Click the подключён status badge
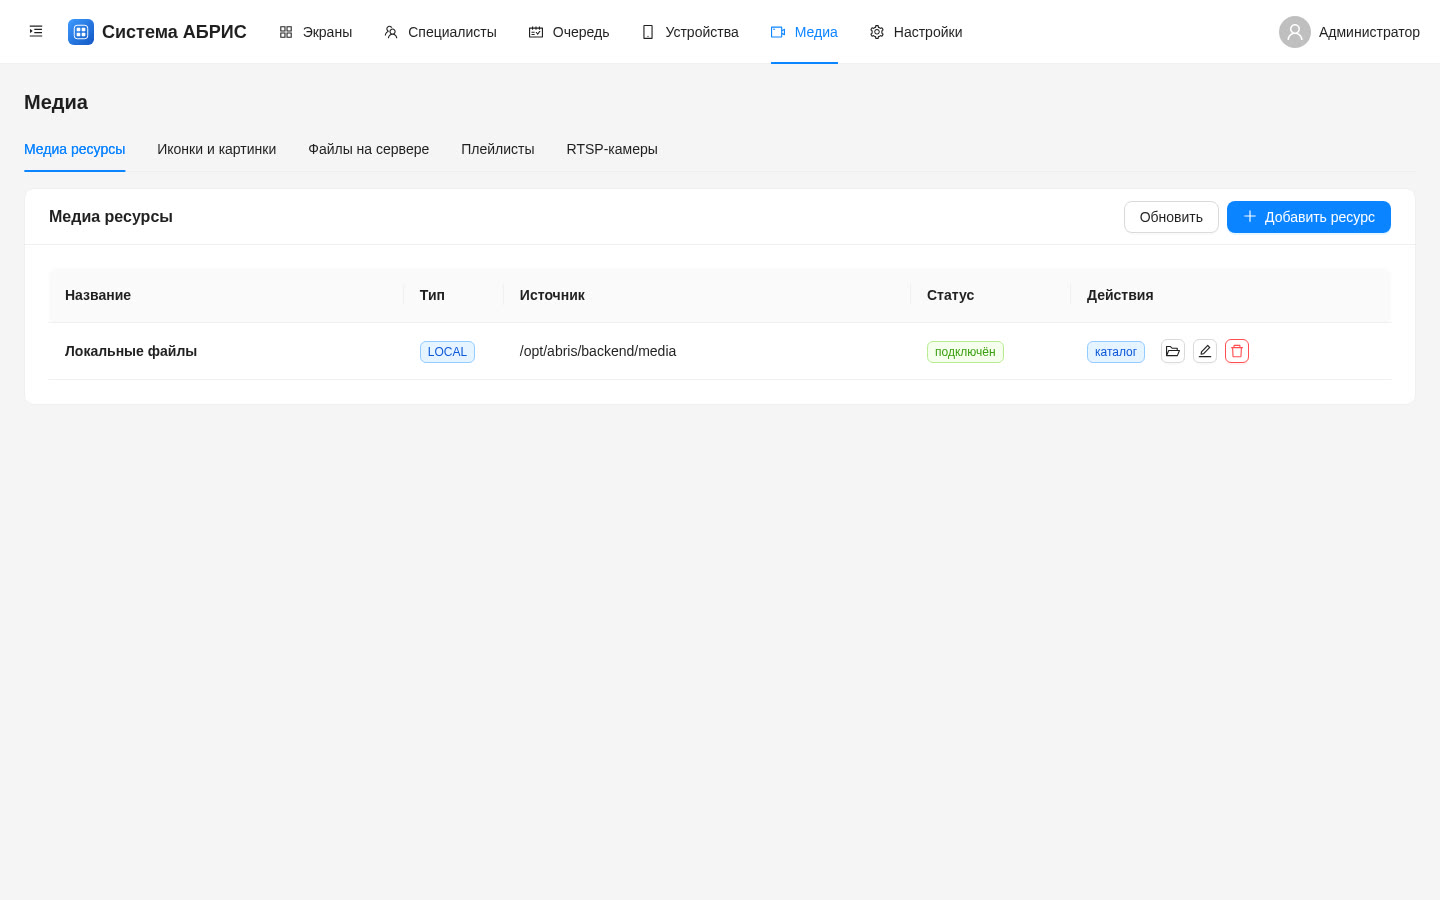Viewport: 1440px width, 900px height. click(965, 352)
